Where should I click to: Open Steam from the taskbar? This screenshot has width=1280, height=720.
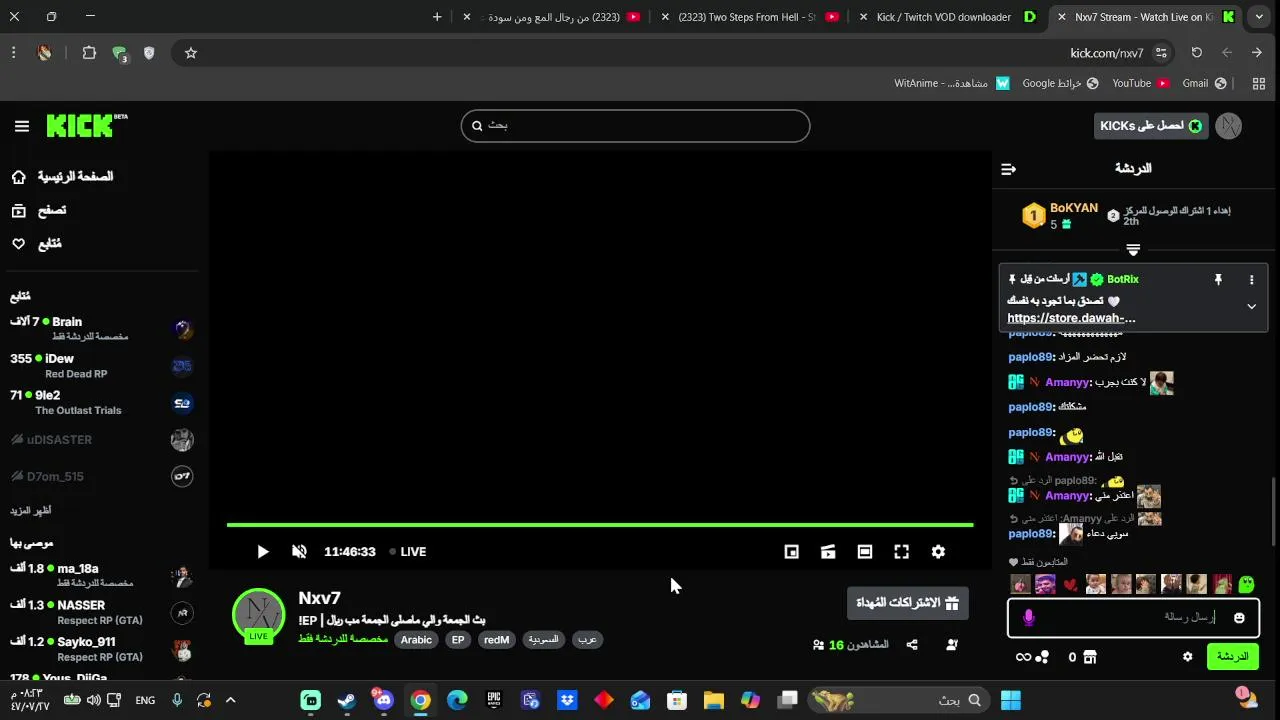click(x=347, y=700)
